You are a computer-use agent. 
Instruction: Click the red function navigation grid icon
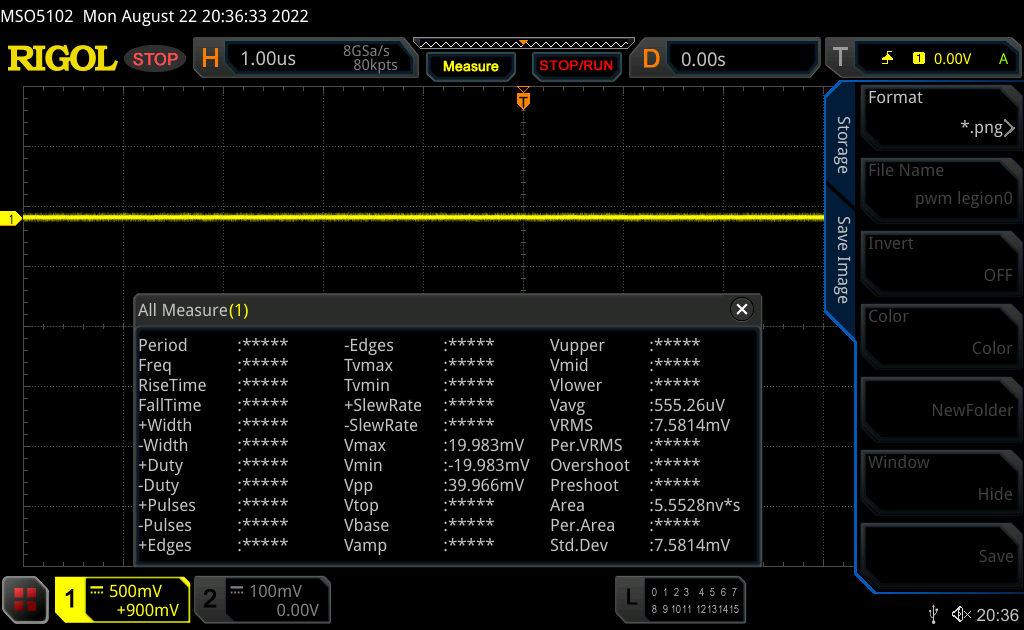[25, 599]
